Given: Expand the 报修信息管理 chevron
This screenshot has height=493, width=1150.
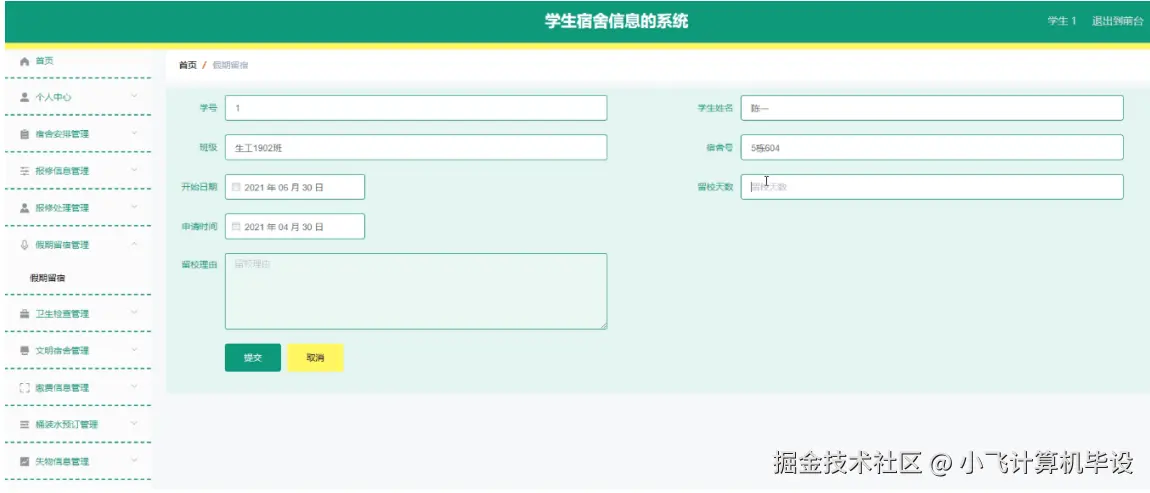Looking at the screenshot, I should tap(134, 170).
